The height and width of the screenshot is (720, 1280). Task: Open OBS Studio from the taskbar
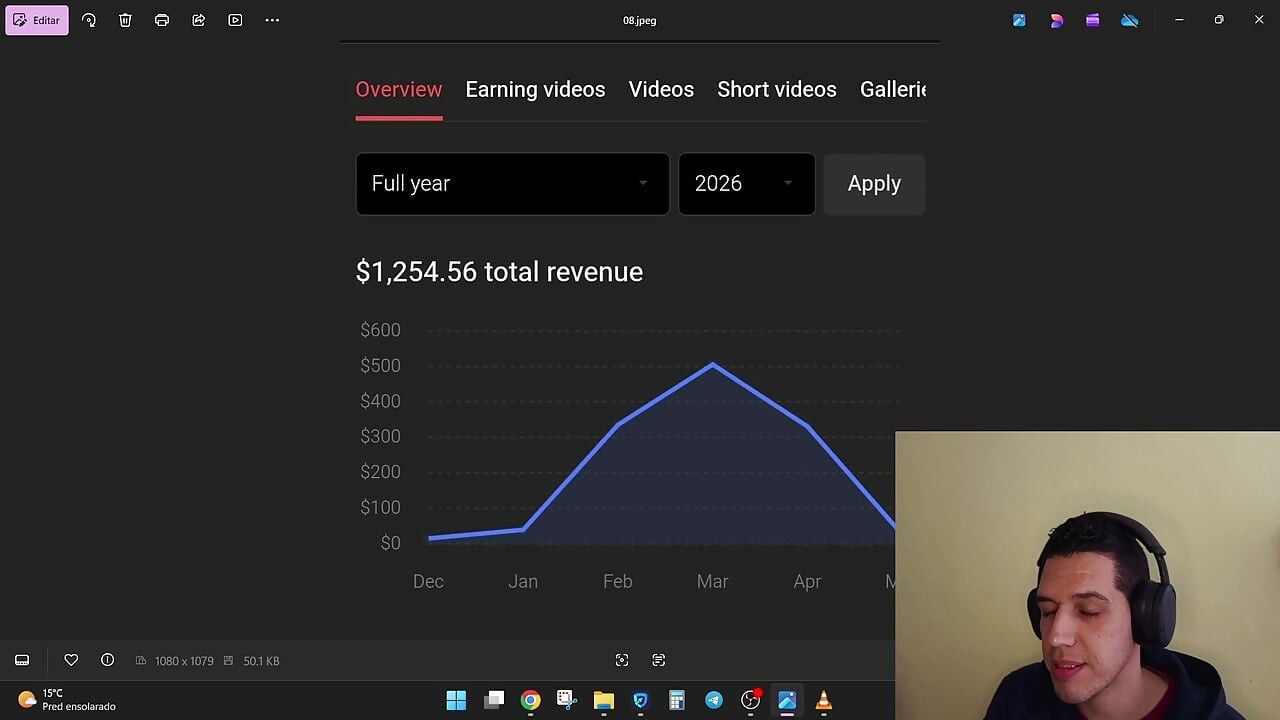click(x=750, y=700)
